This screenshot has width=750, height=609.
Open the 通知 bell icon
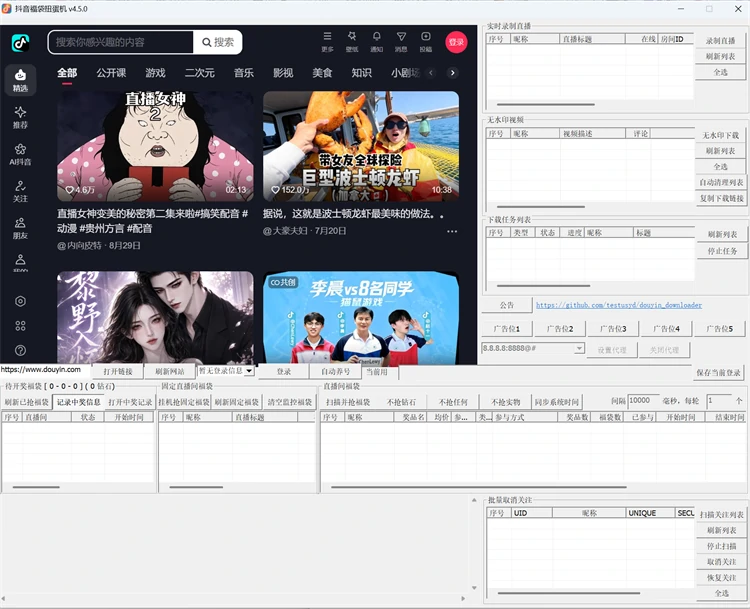pyautogui.click(x=376, y=42)
